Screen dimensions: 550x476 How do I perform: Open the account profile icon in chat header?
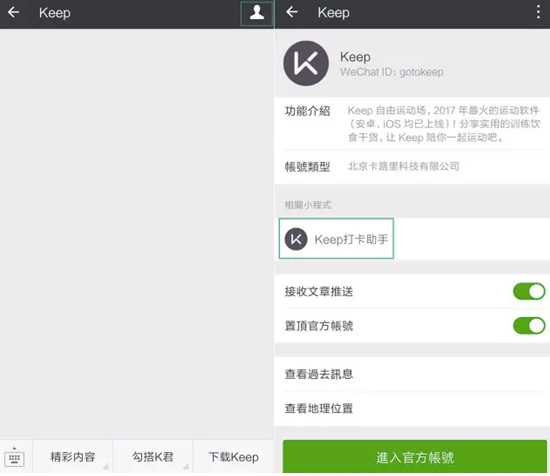257,13
